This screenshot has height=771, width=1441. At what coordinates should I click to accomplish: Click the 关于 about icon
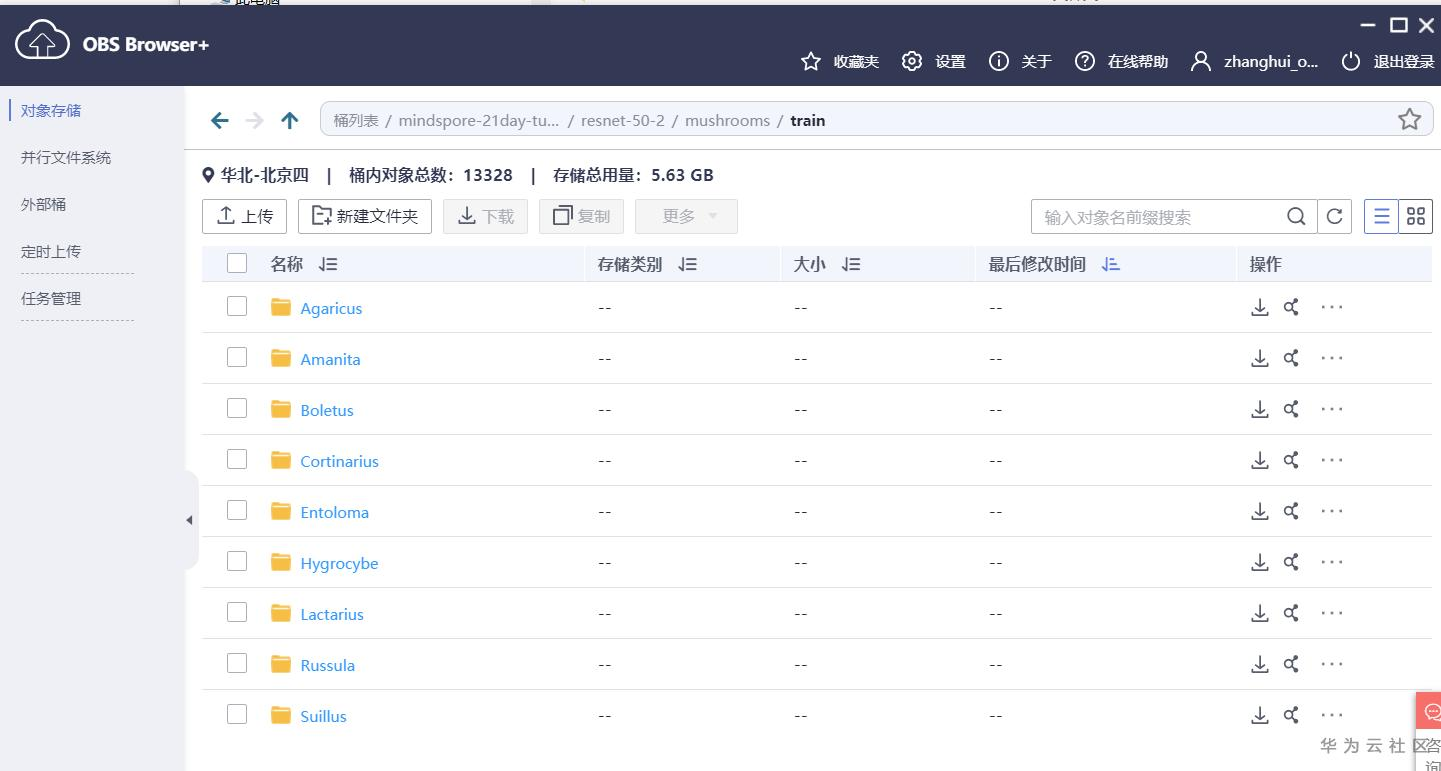[998, 61]
